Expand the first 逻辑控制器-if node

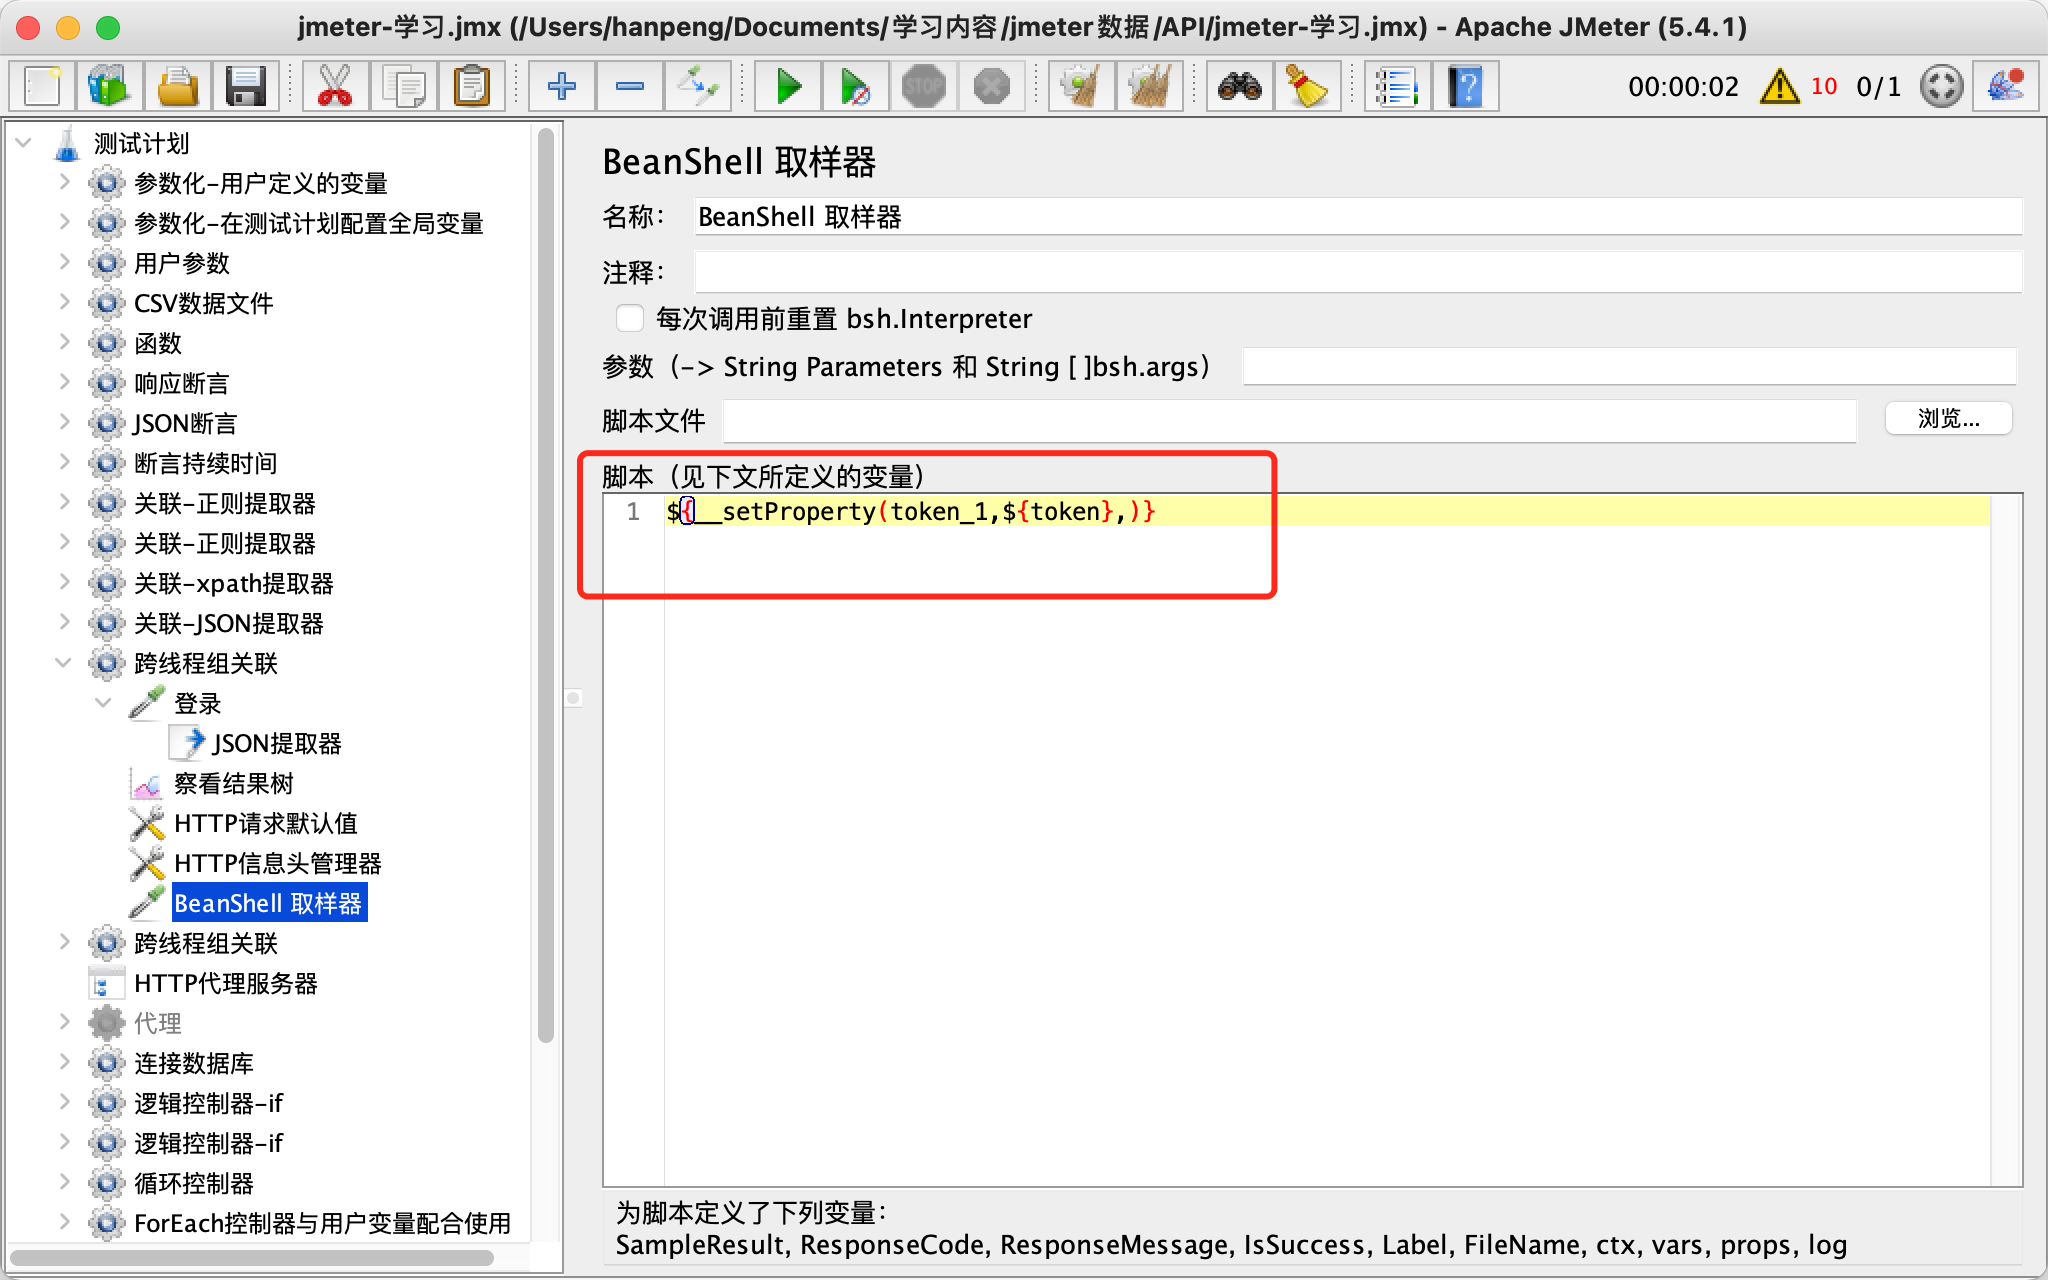click(64, 1102)
